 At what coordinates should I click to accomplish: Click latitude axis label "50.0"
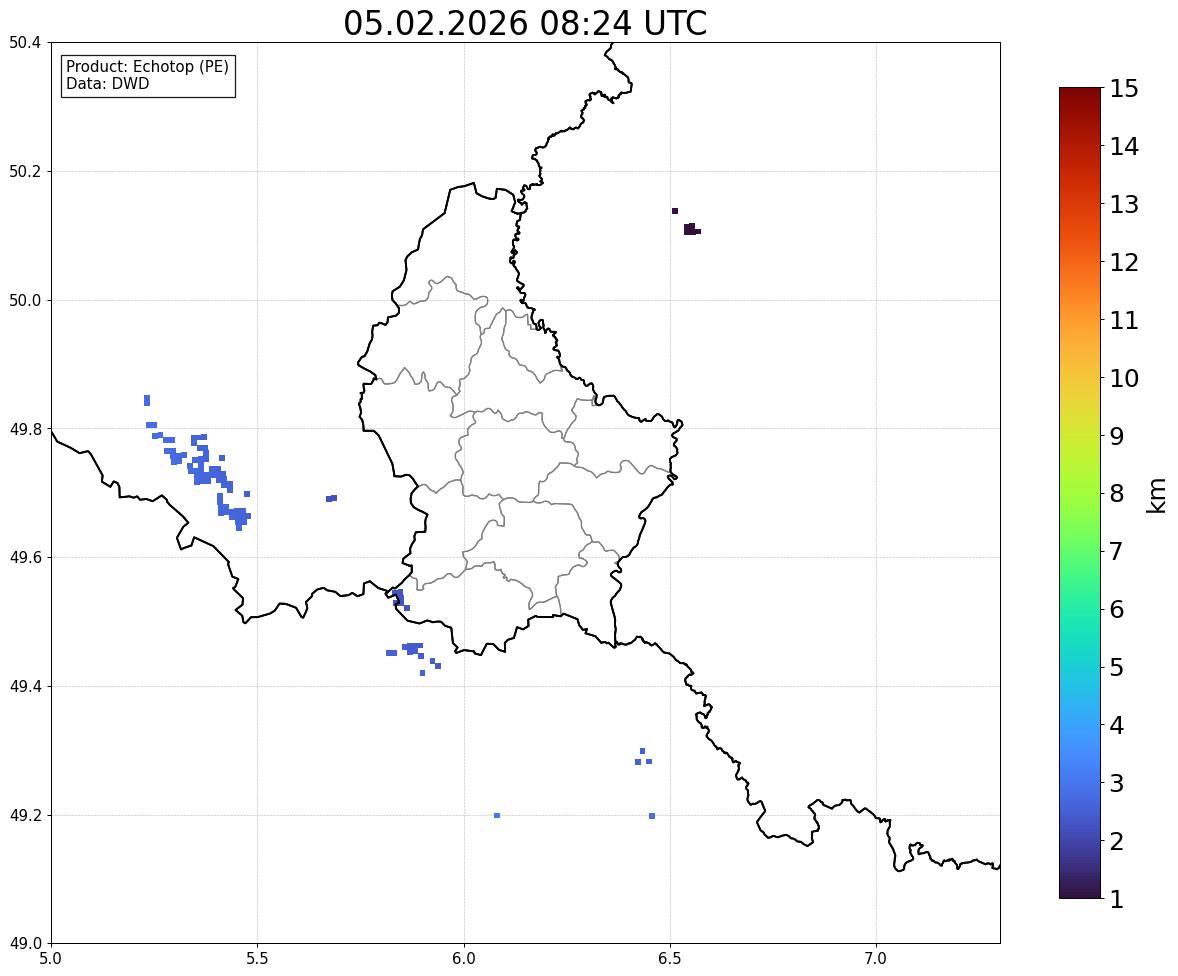click(25, 301)
